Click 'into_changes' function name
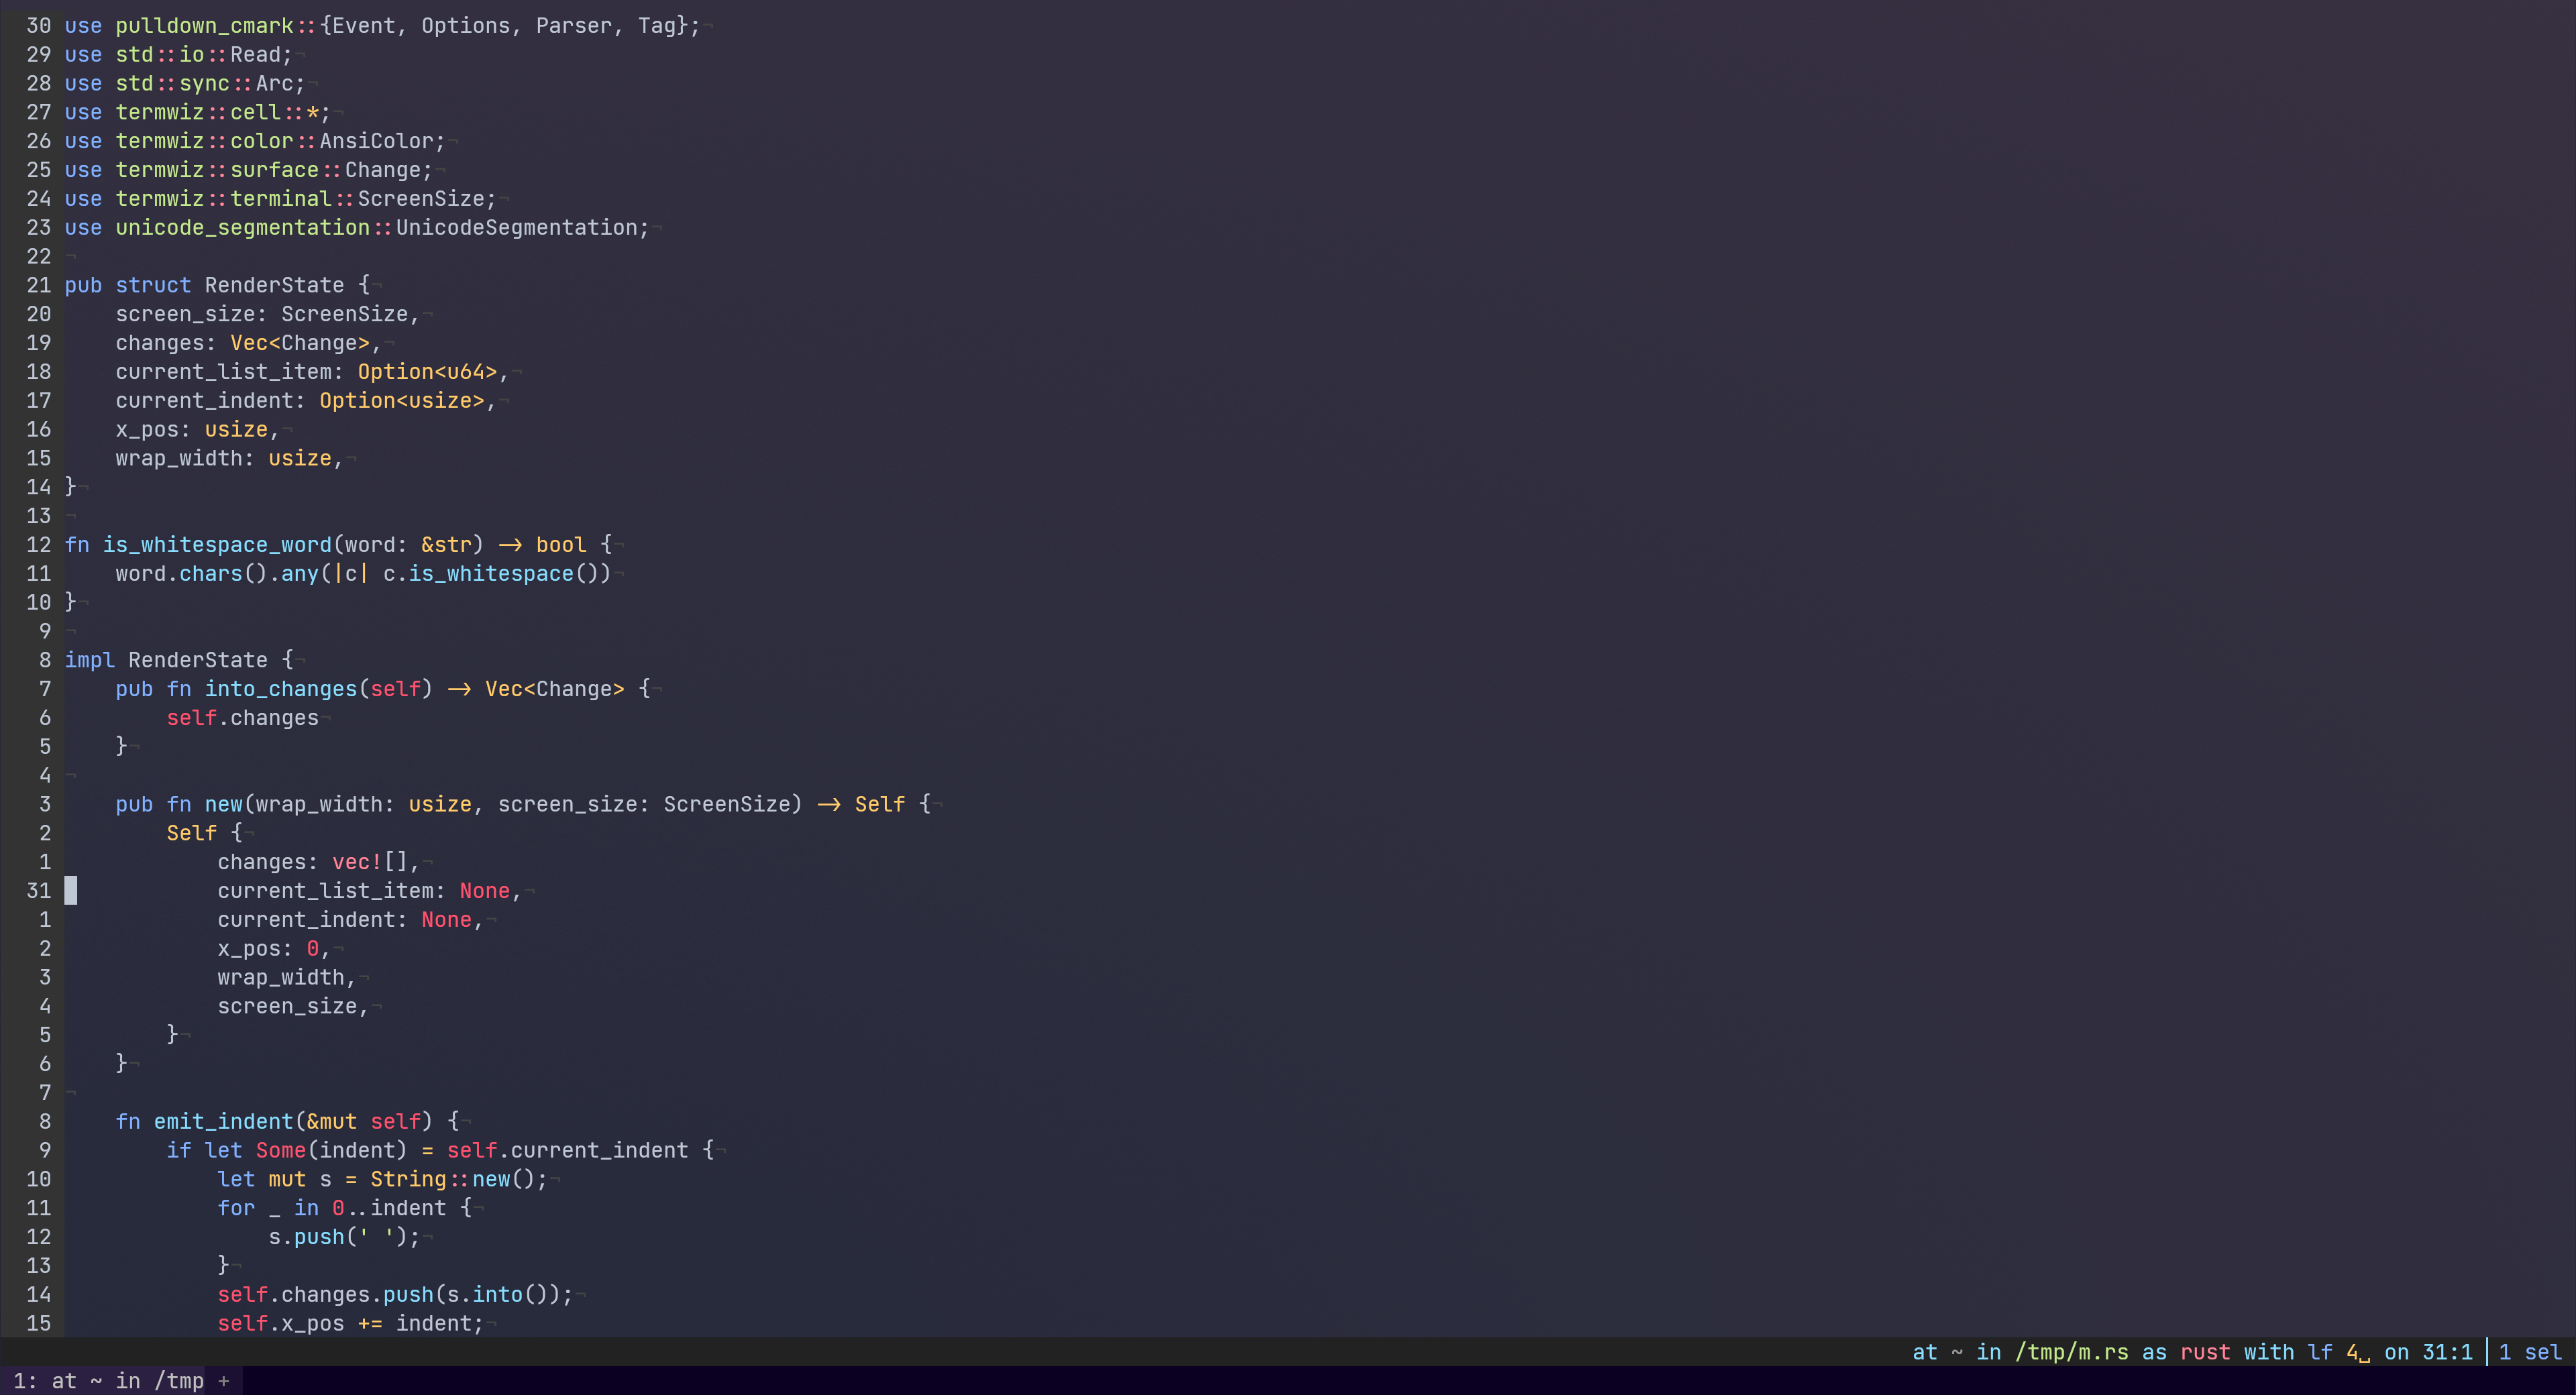Image resolution: width=2576 pixels, height=1395 pixels. pyautogui.click(x=281, y=689)
